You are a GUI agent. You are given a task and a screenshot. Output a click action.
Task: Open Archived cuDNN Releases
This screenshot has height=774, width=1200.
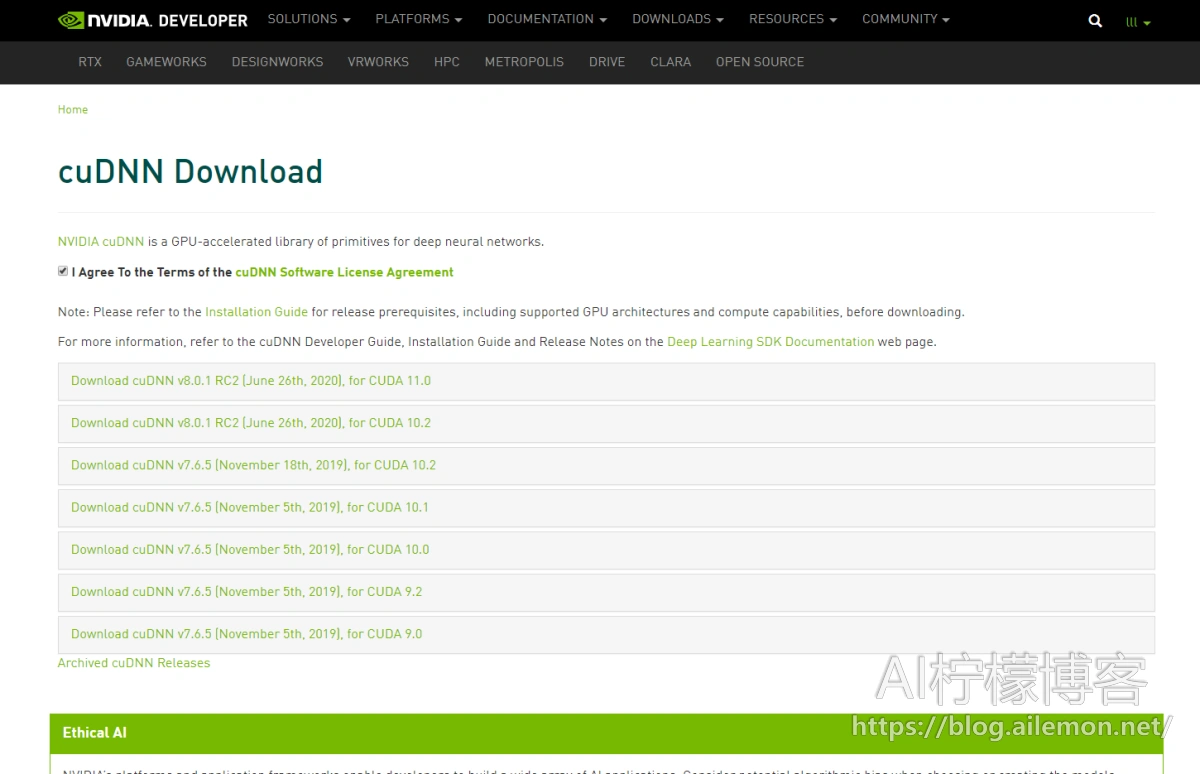pyautogui.click(x=134, y=663)
